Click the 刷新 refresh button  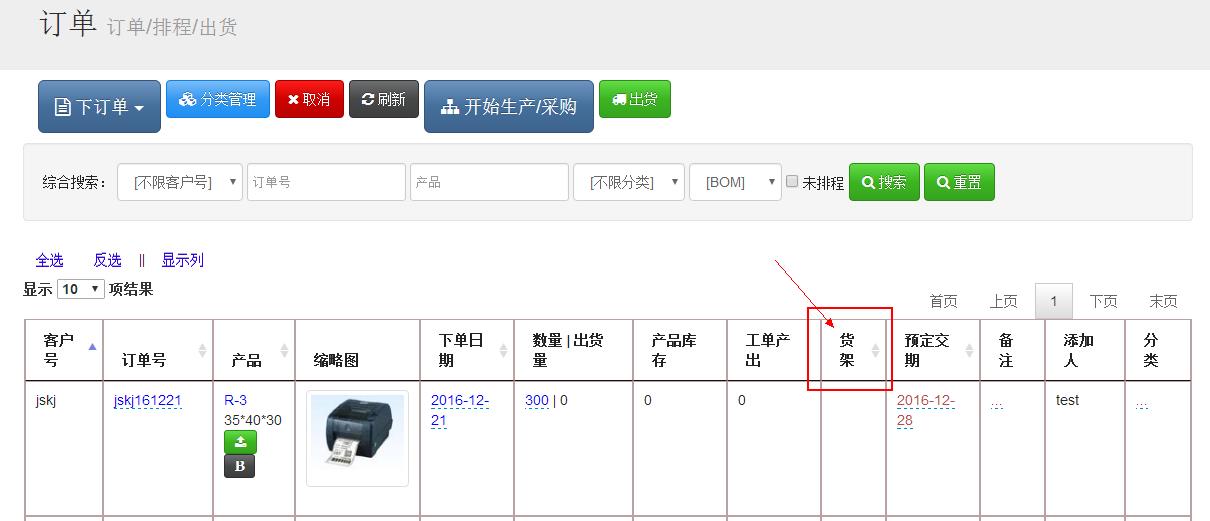(383, 99)
